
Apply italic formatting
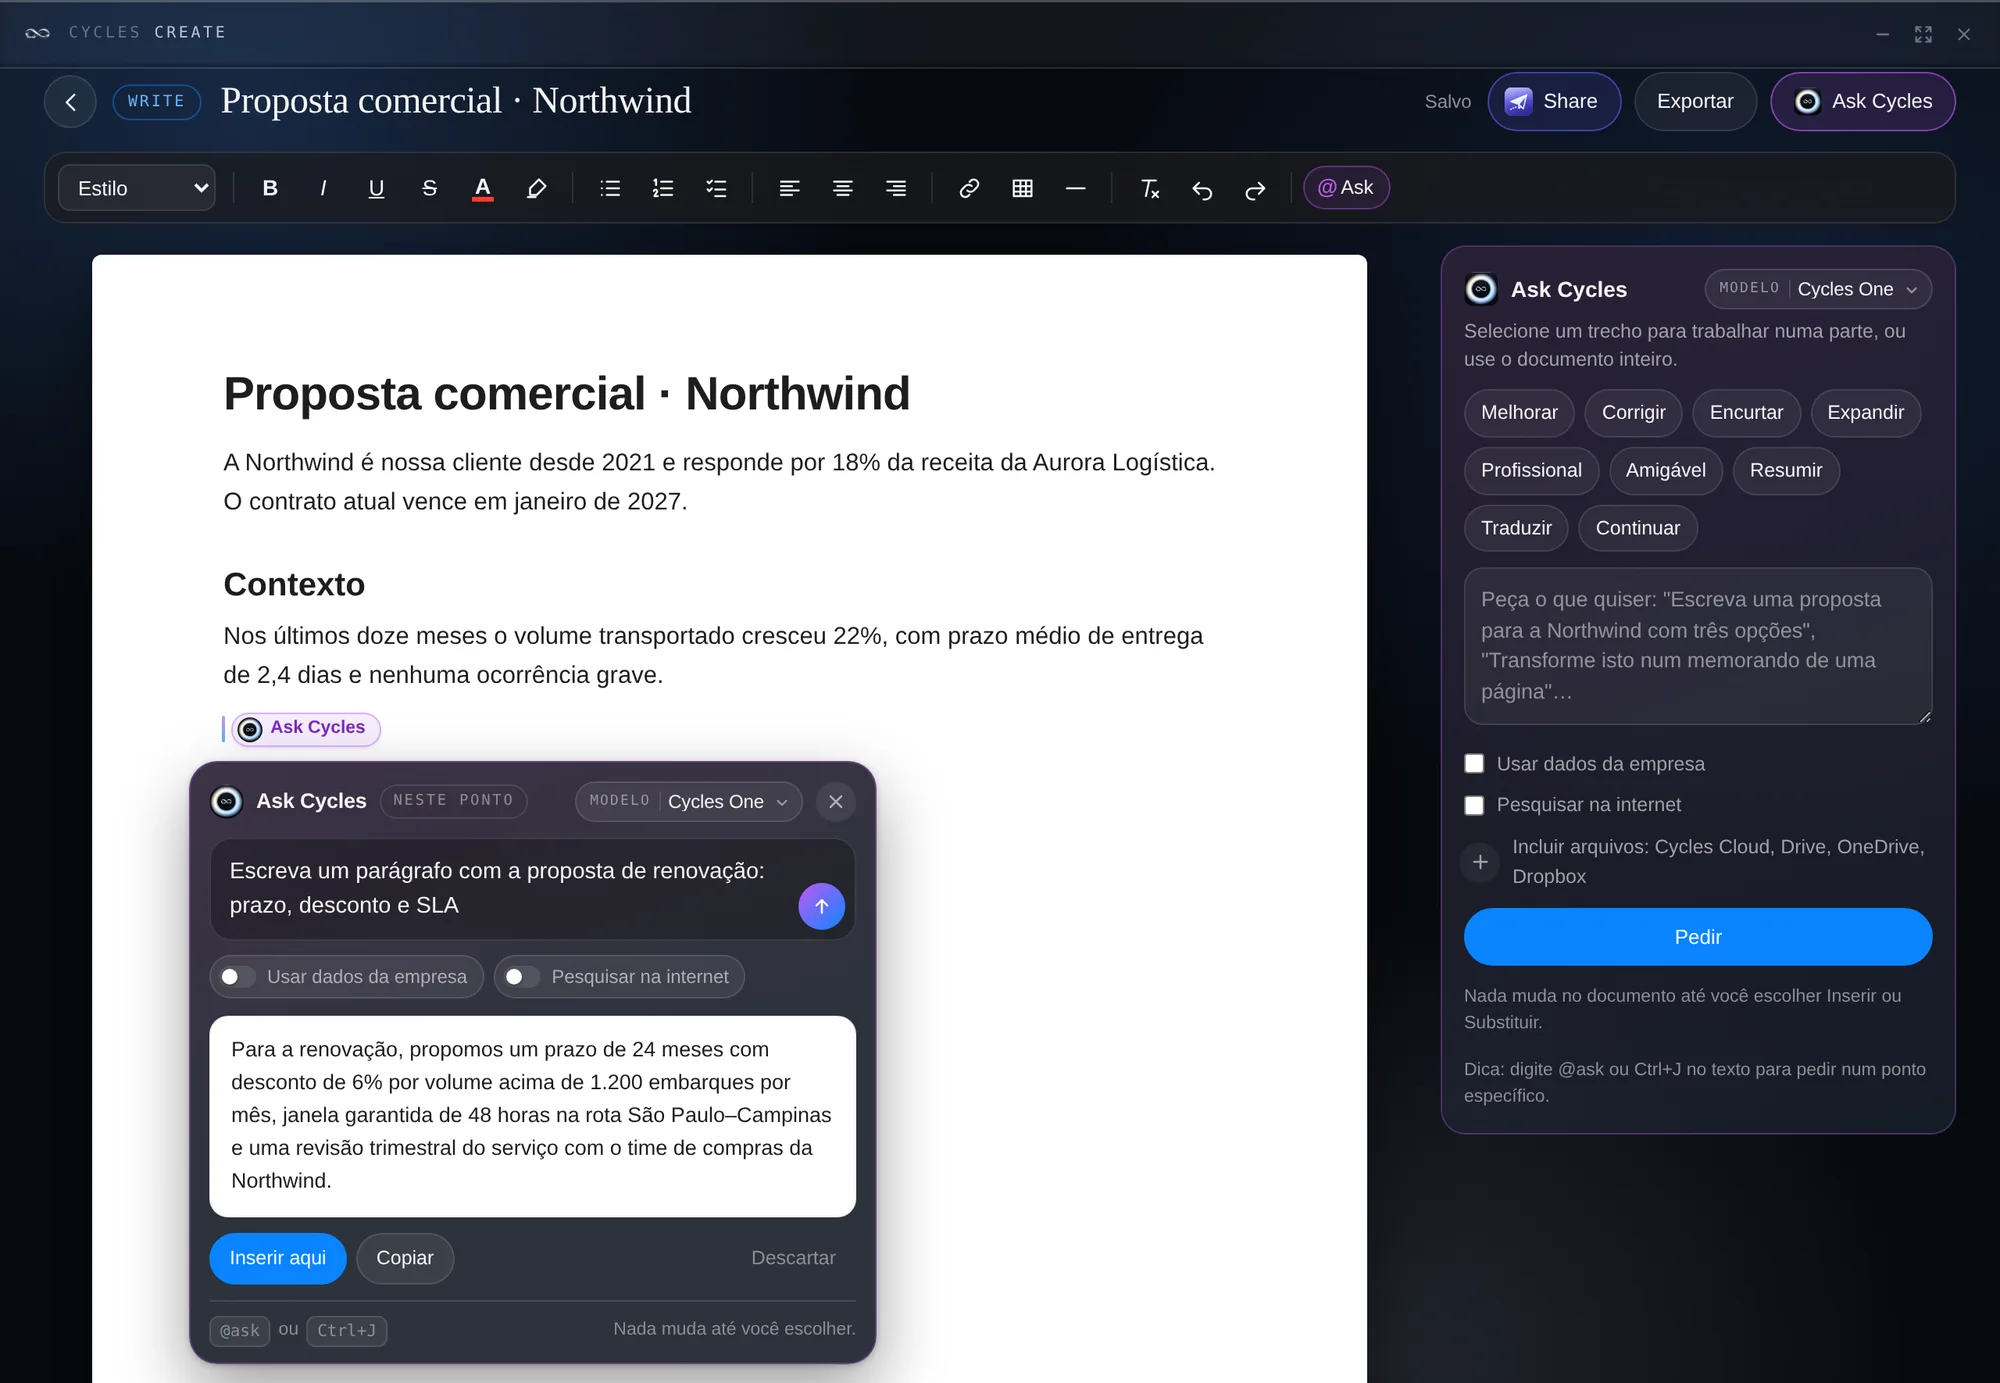pyautogui.click(x=323, y=188)
